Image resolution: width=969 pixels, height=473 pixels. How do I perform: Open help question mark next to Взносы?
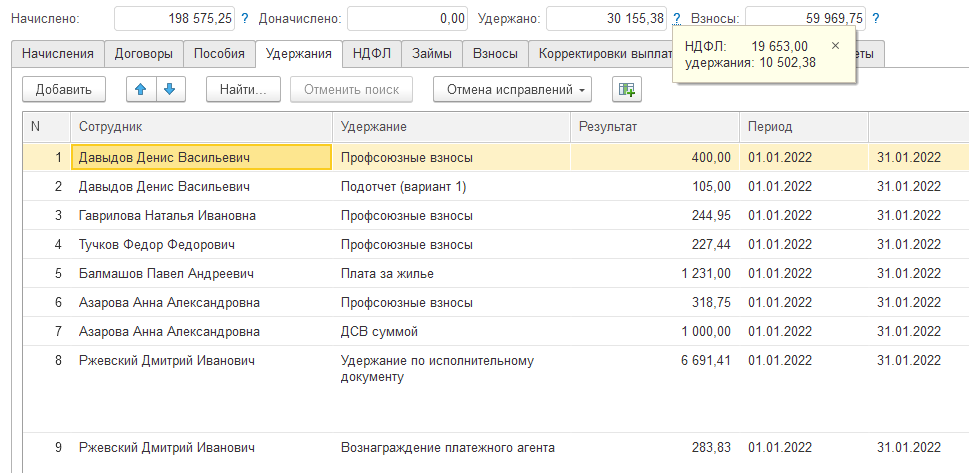[876, 19]
